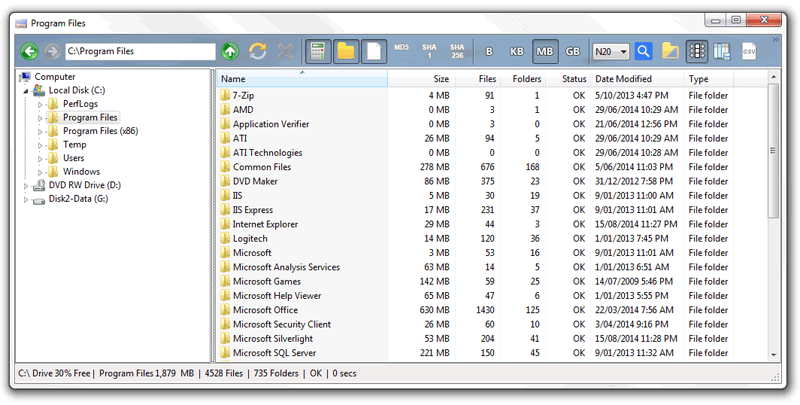This screenshot has width=800, height=405.
Task: Select MB size units
Action: point(545,52)
